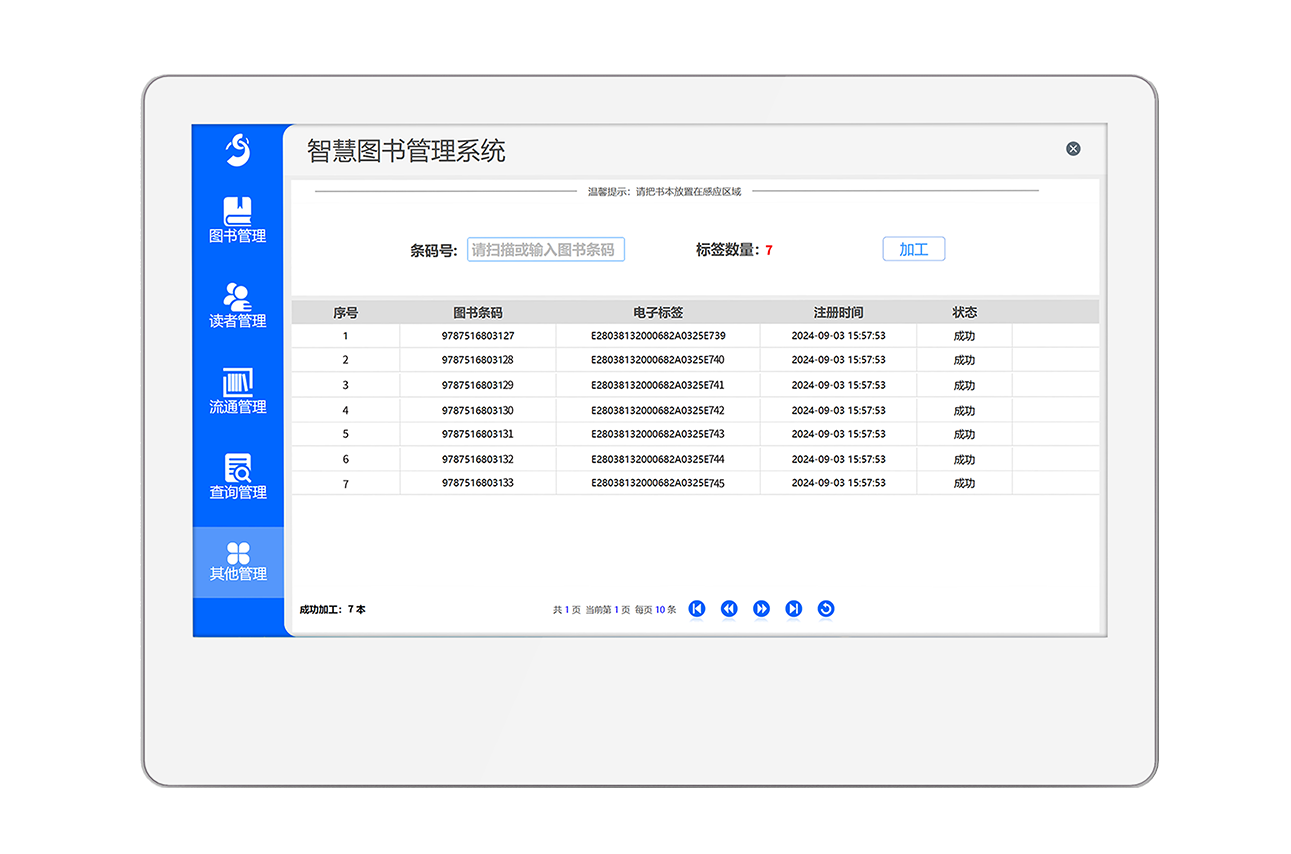The image size is (1291, 854).
Task: Open the 图书管理 menu entry
Action: point(237,236)
